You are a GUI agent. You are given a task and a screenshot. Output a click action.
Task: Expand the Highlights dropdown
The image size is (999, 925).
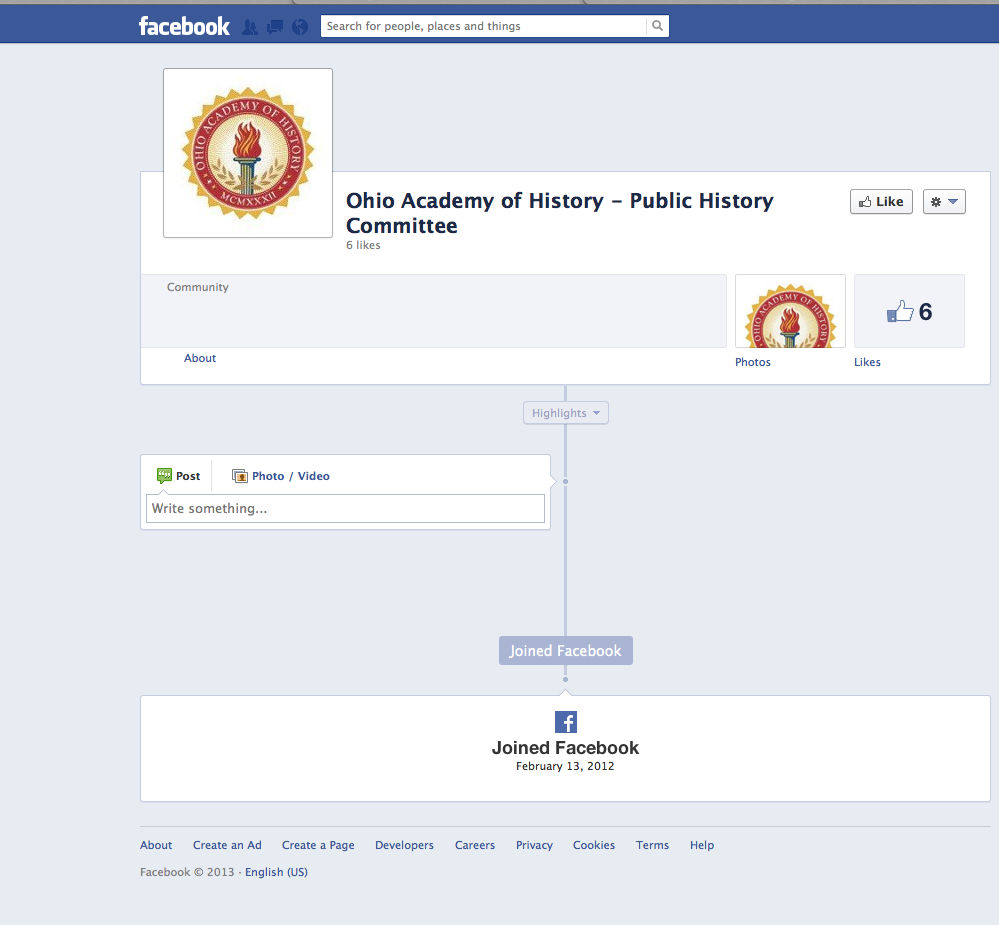[566, 413]
